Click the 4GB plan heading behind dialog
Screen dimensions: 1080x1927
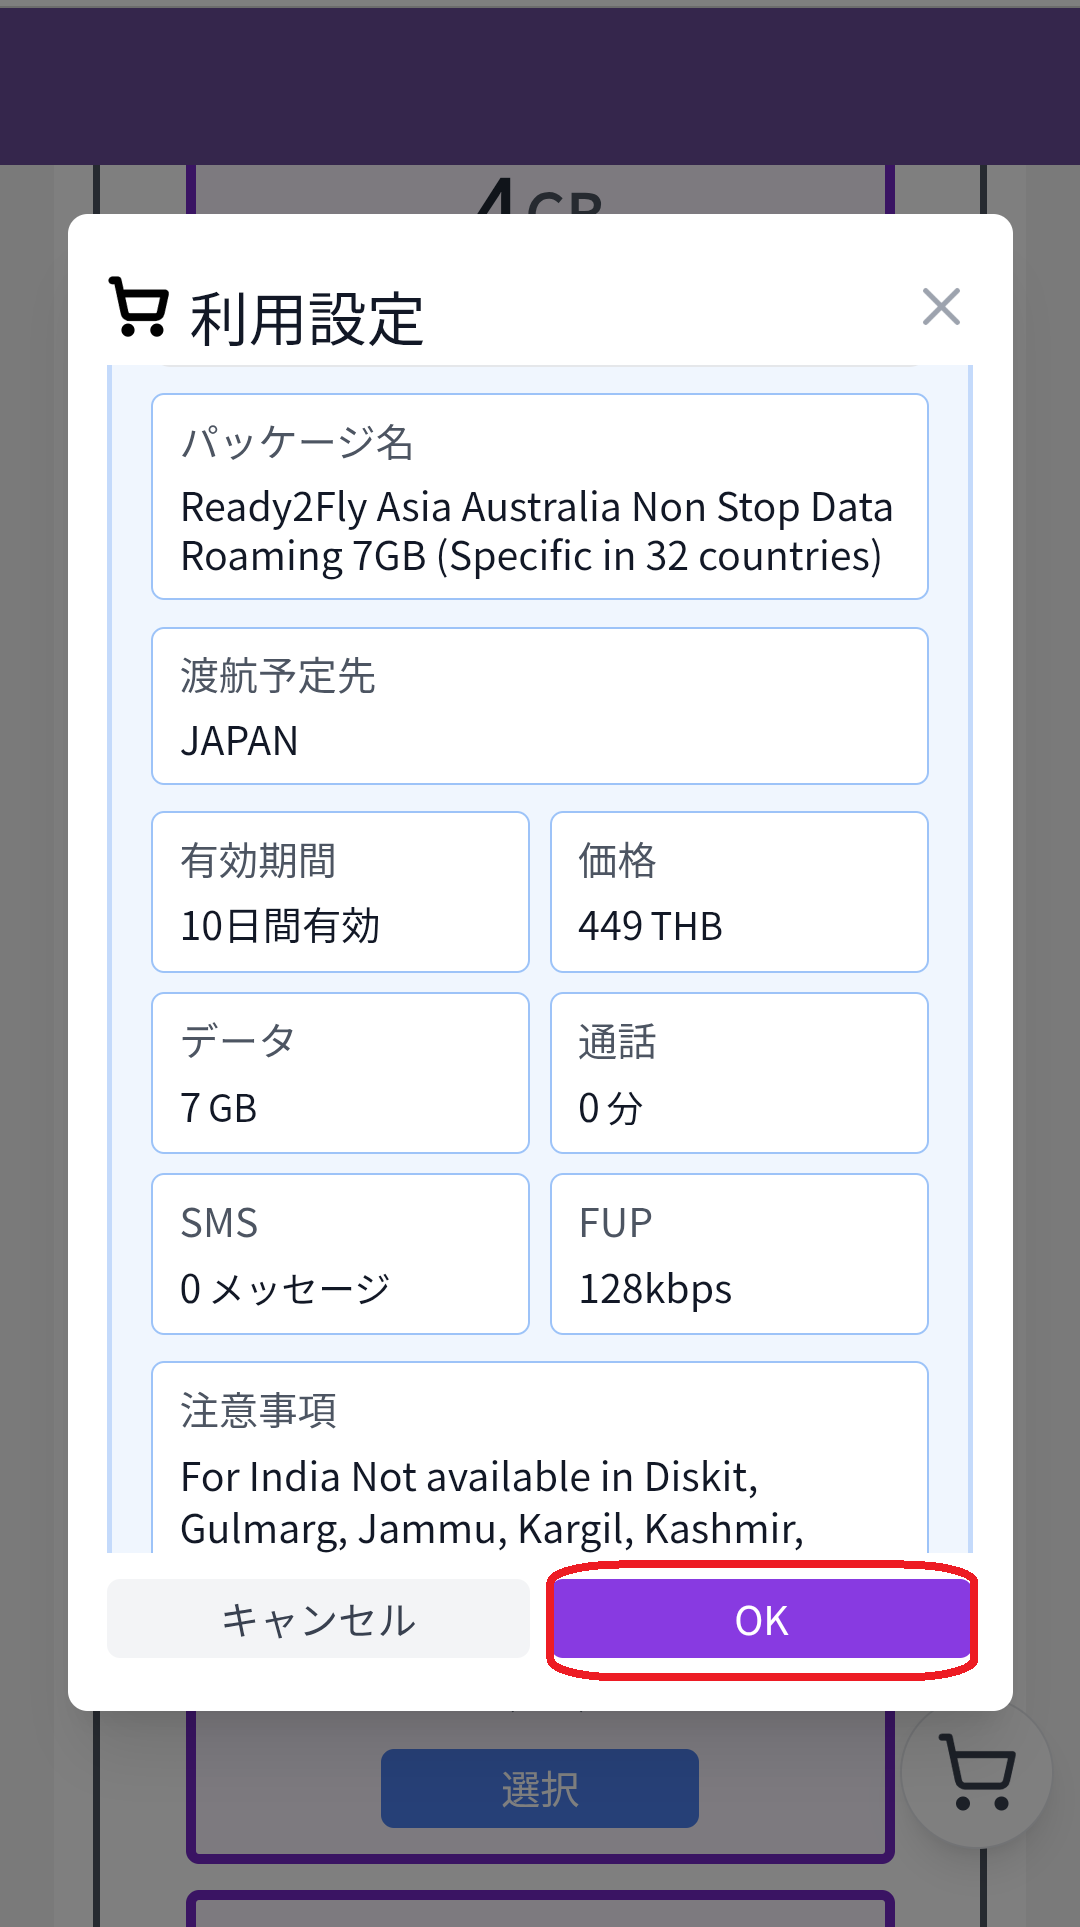click(540, 195)
